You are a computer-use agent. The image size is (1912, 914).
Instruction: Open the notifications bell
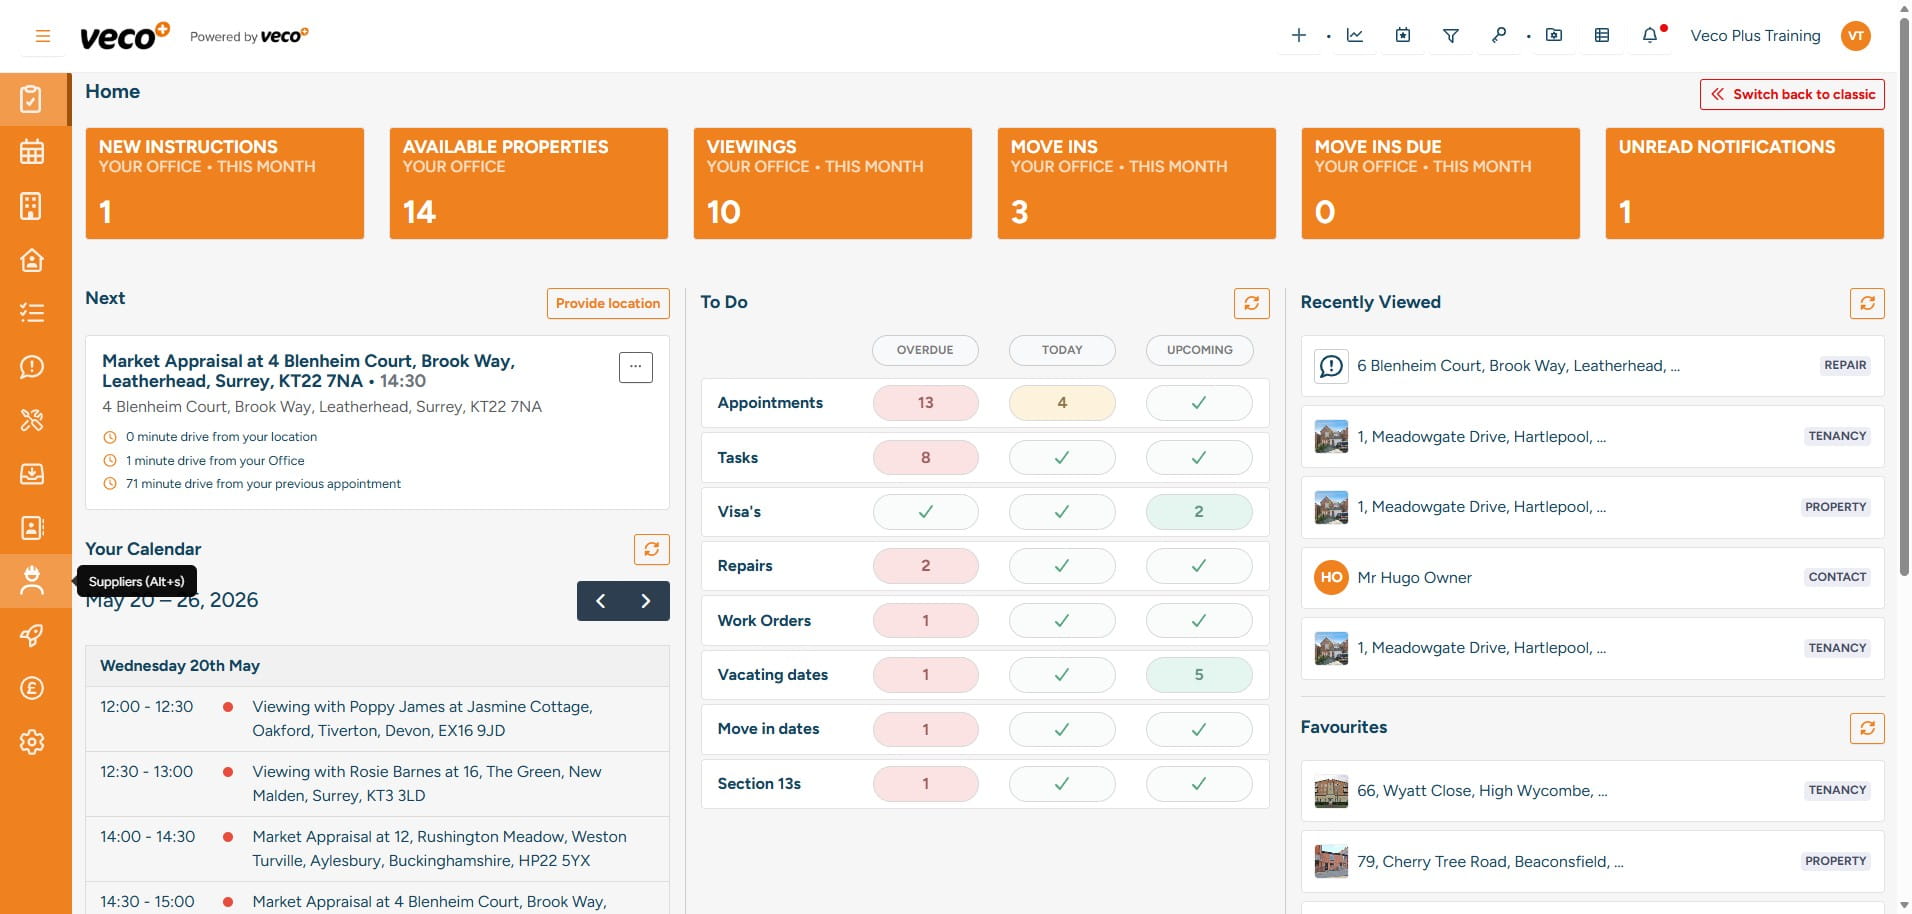(x=1650, y=35)
